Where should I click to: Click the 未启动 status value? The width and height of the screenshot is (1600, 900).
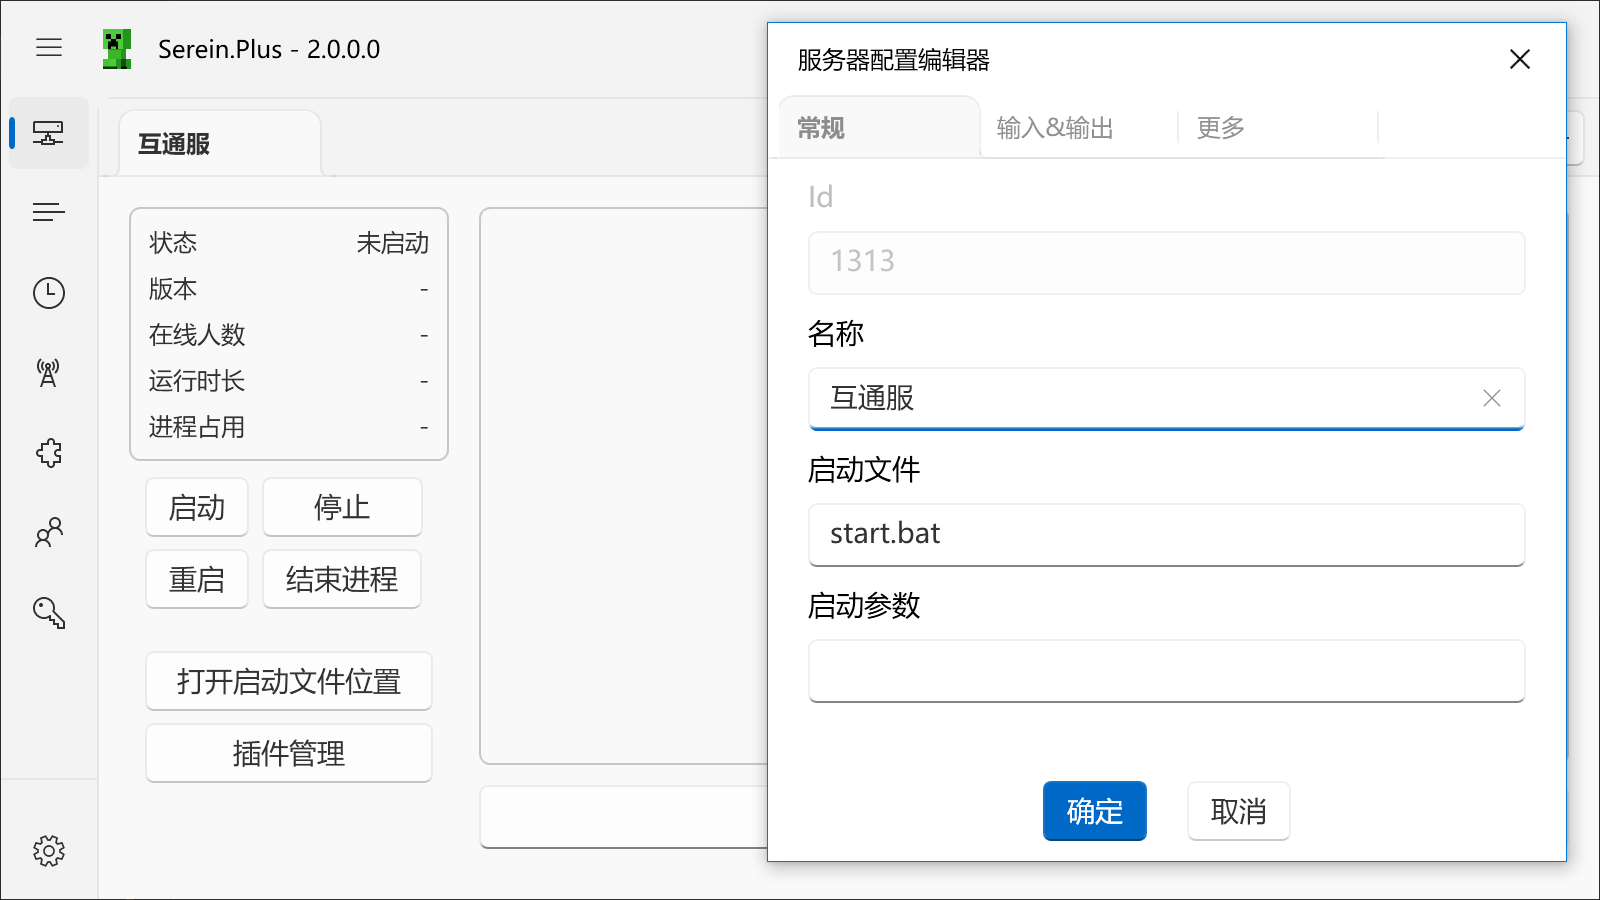(393, 243)
